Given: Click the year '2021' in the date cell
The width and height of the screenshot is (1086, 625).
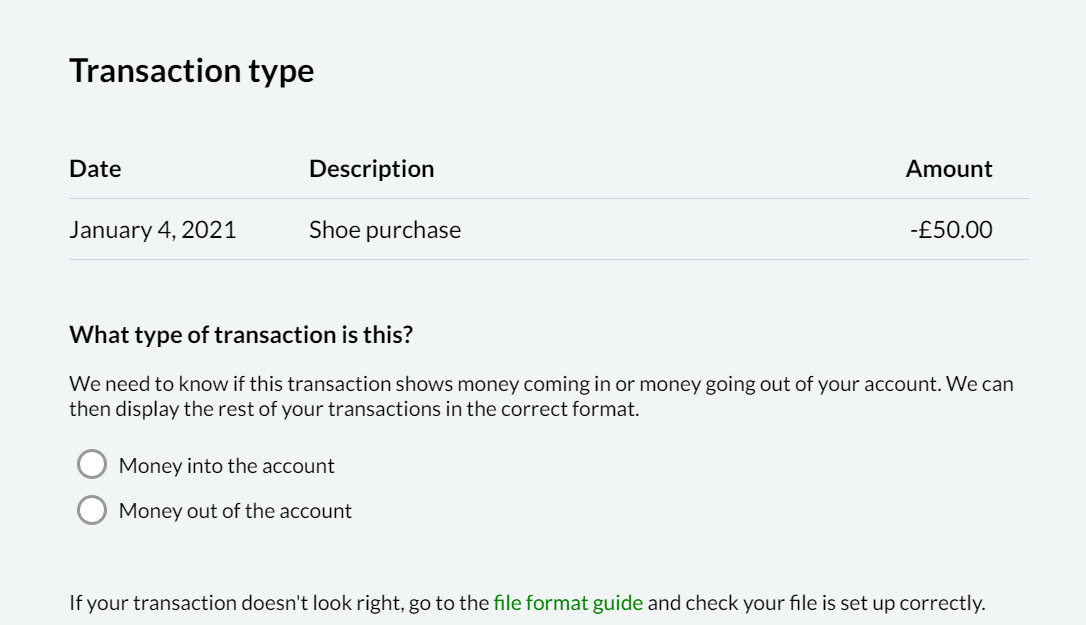Looking at the screenshot, I should [208, 230].
